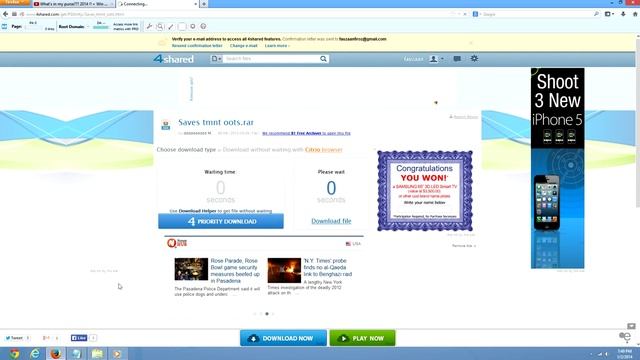This screenshot has width=640, height=360.
Task: Click the blue Download Now button
Action: pyautogui.click(x=283, y=338)
